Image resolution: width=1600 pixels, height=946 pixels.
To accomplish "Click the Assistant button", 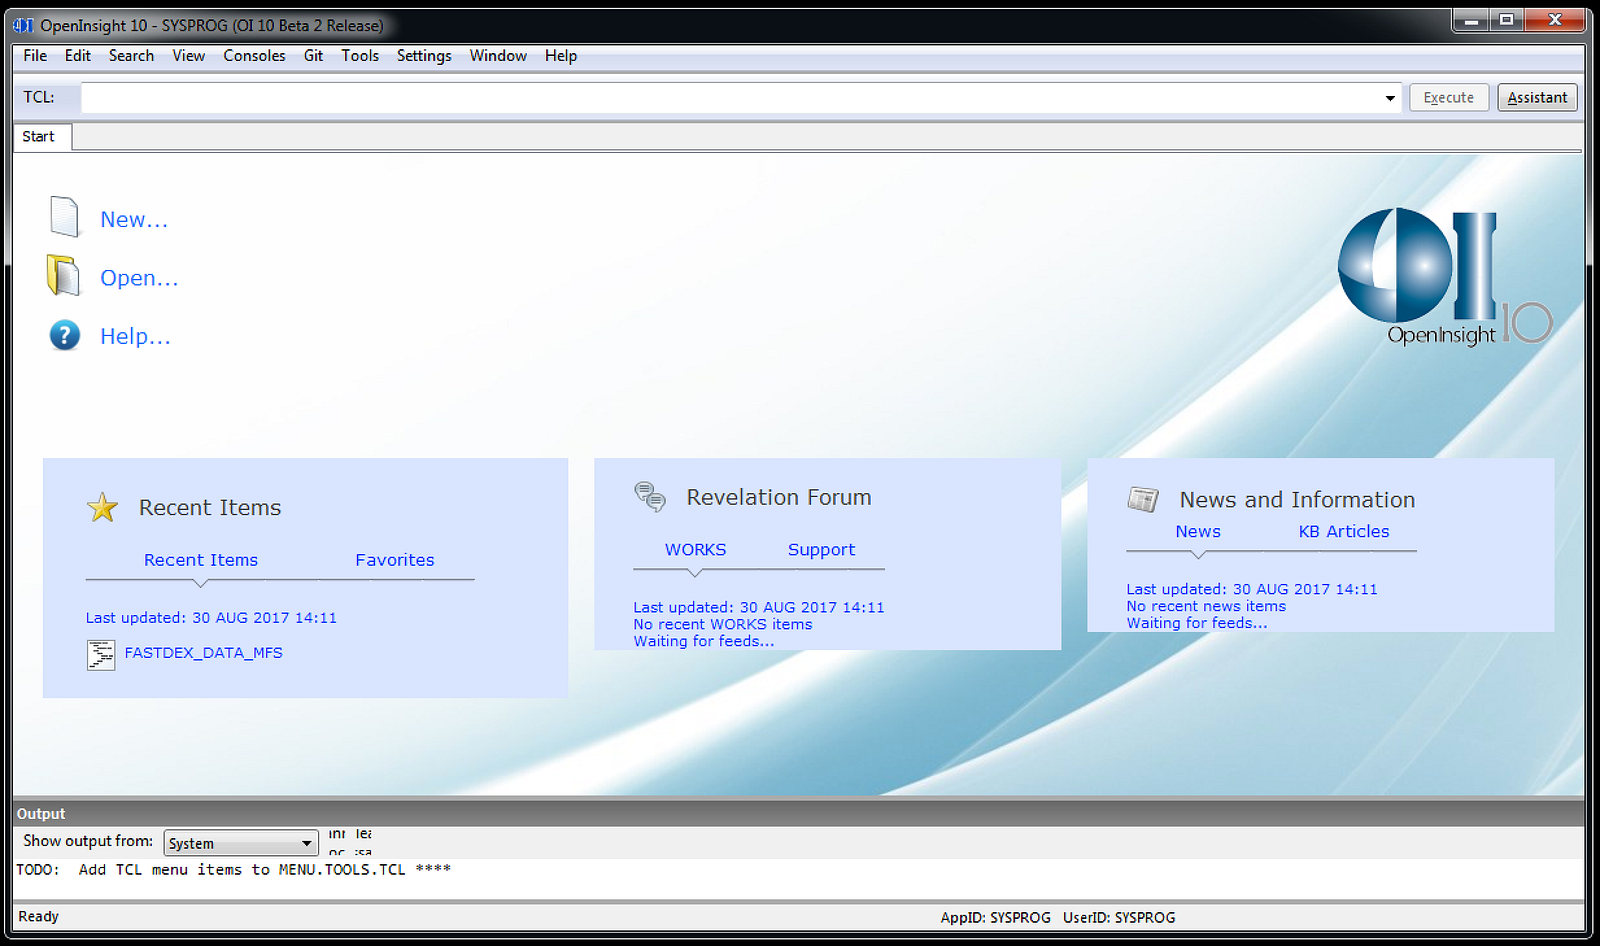I will point(1537,98).
